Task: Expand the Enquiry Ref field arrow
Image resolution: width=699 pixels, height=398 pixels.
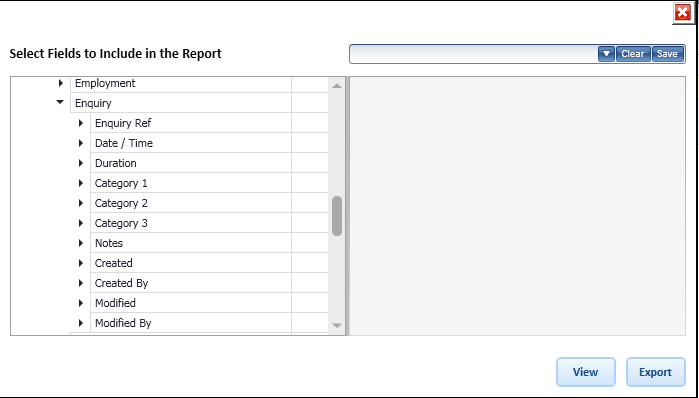Action: click(x=81, y=123)
